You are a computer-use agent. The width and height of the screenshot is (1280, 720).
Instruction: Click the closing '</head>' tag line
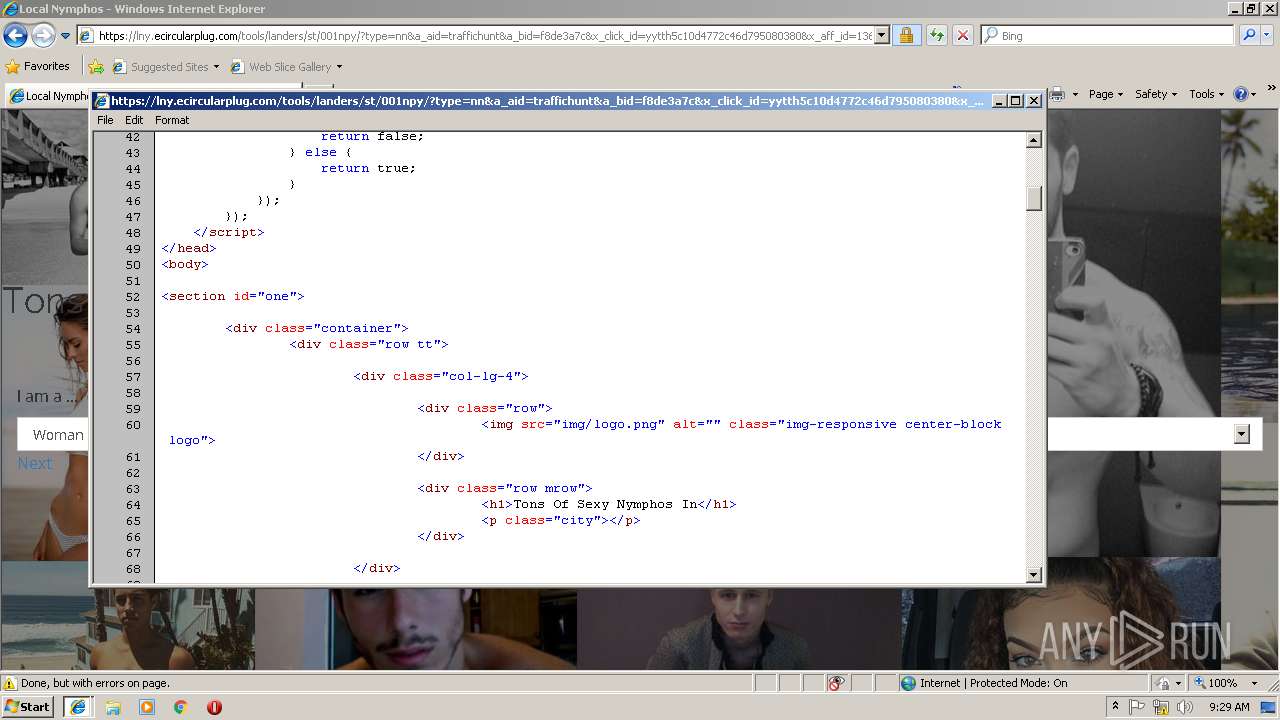pyautogui.click(x=189, y=248)
